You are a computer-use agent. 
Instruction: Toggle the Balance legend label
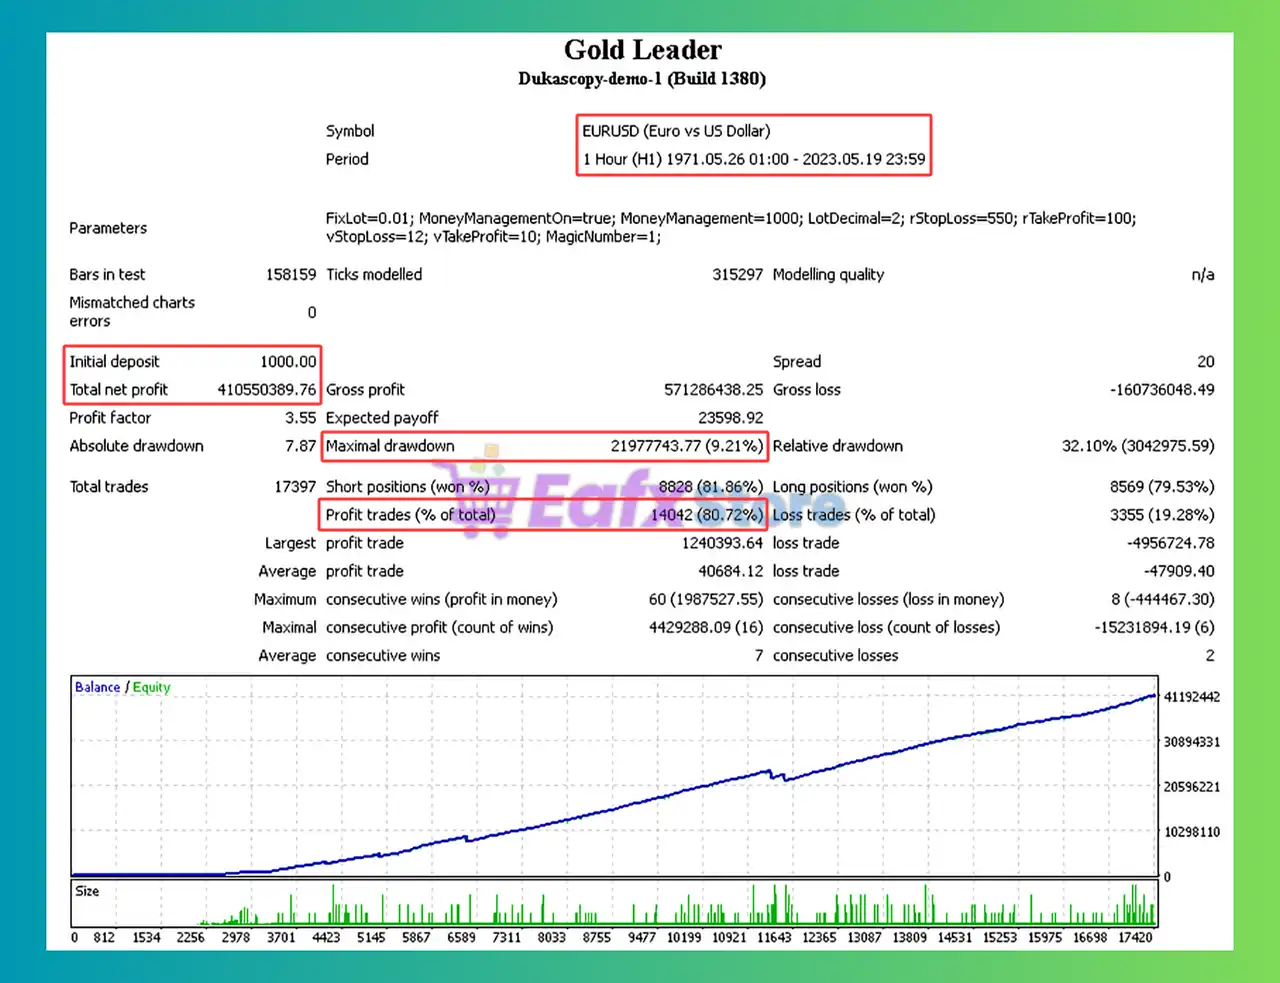tap(97, 687)
